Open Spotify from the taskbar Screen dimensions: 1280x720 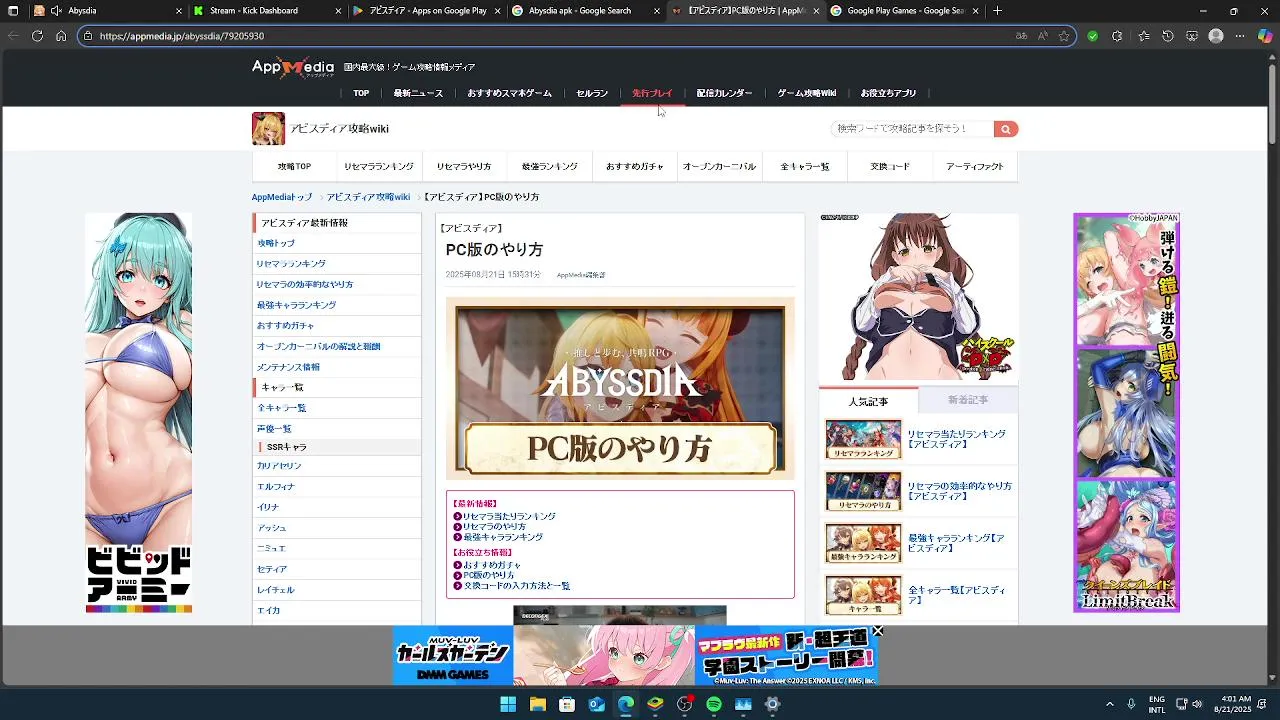(x=714, y=704)
